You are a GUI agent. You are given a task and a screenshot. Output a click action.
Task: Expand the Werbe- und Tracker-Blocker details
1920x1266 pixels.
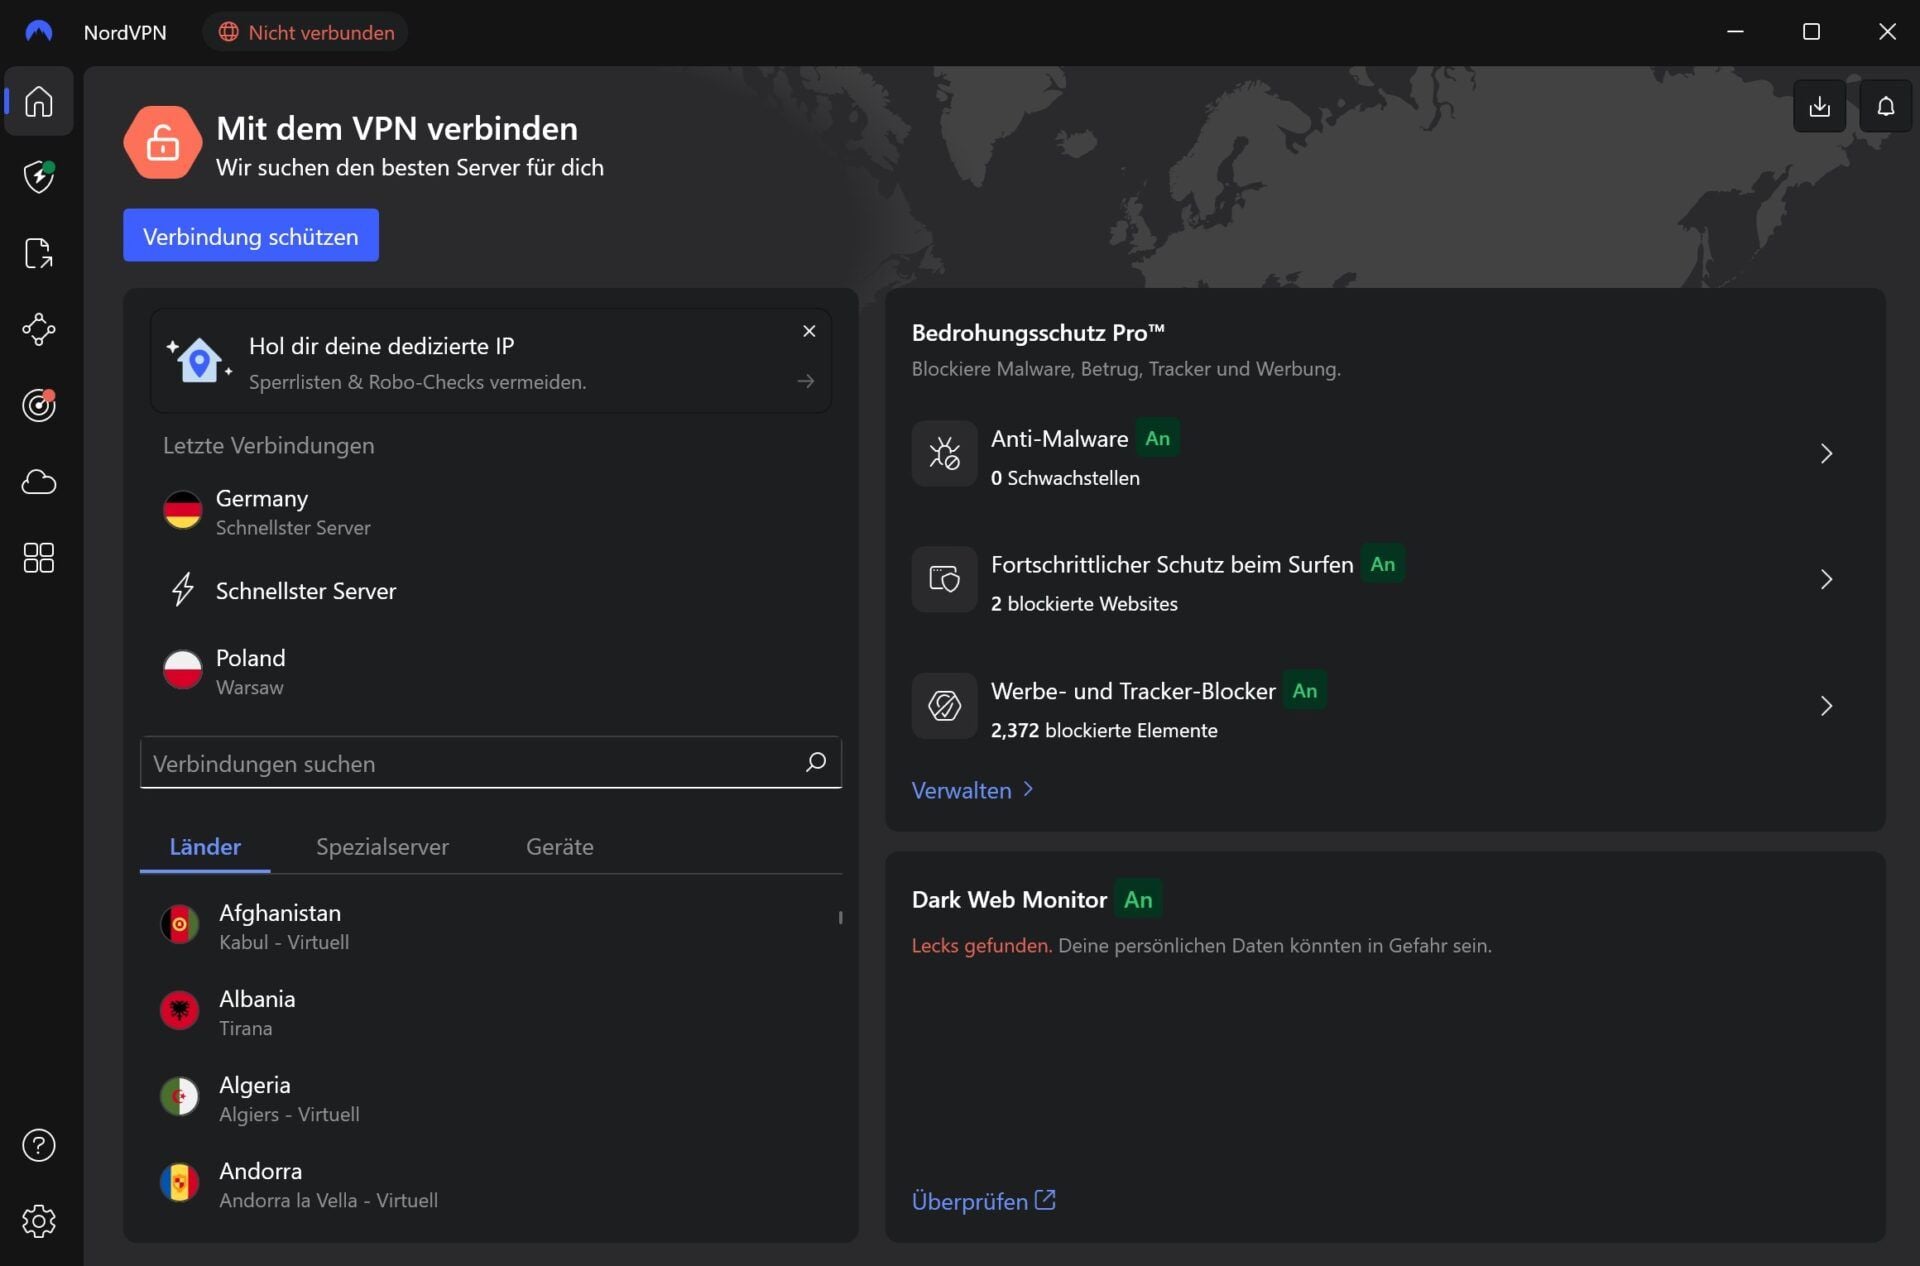[x=1827, y=706]
